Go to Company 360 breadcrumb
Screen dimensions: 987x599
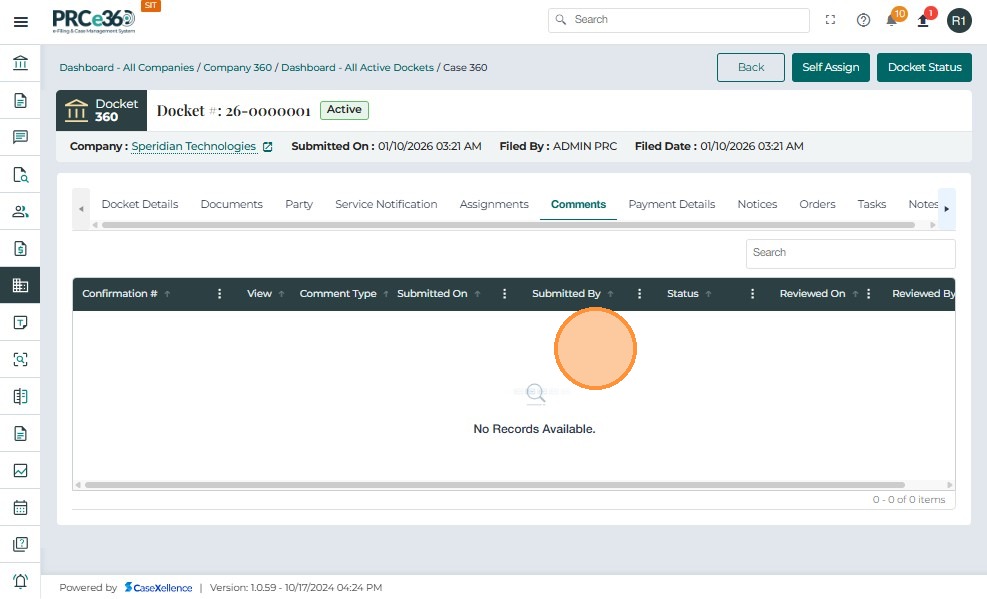pos(237,67)
